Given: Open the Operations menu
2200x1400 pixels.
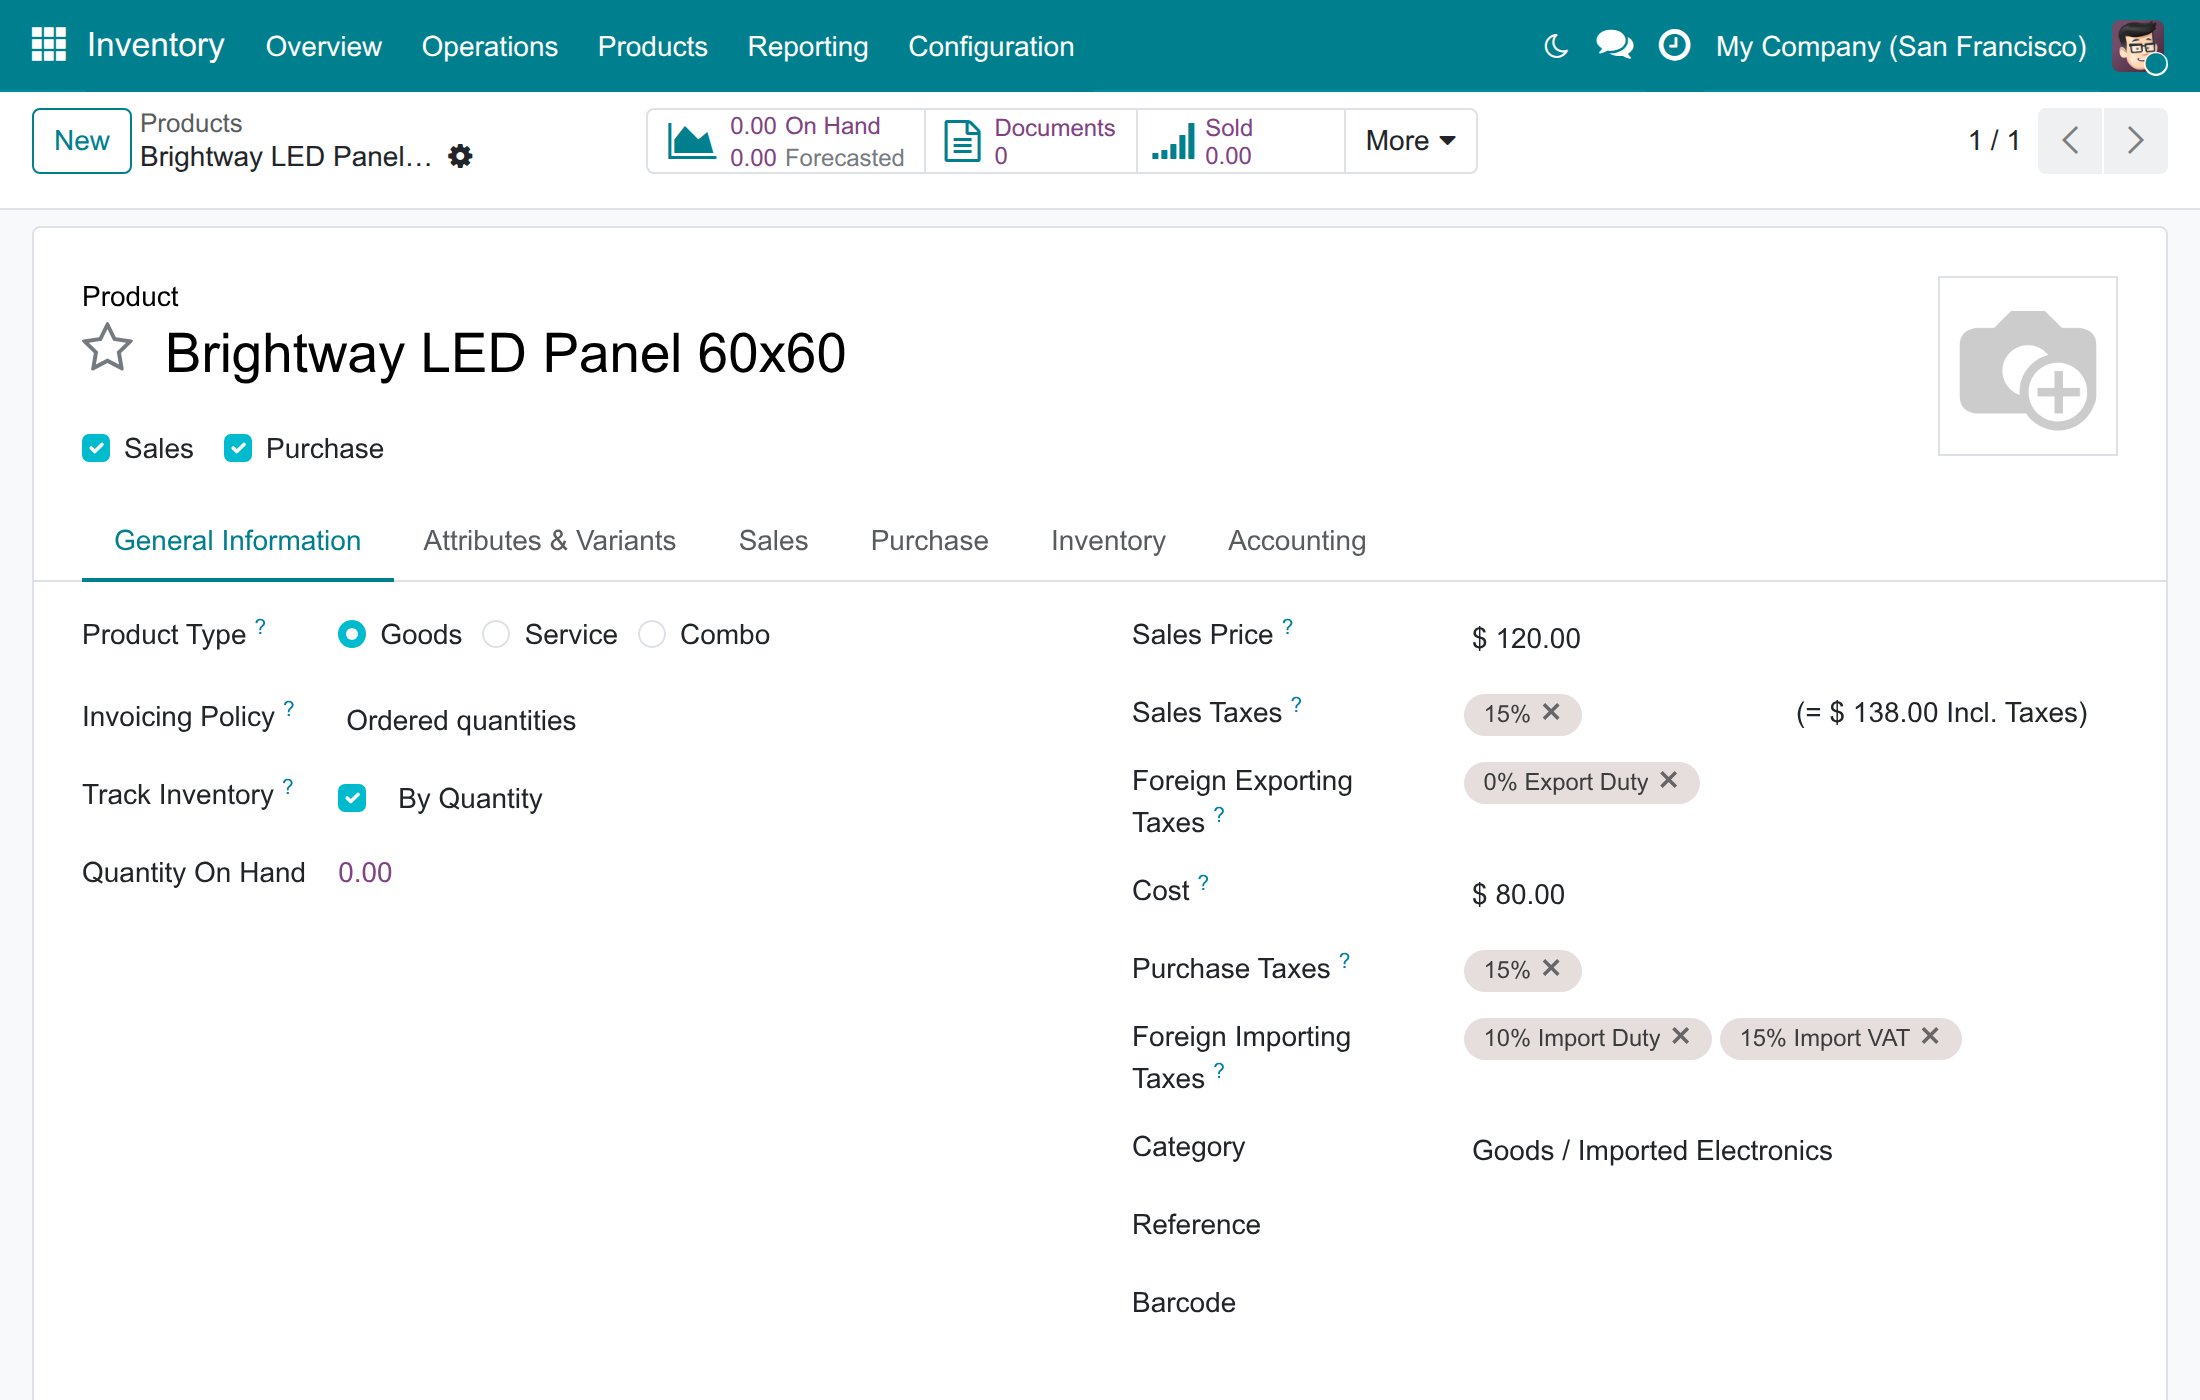Looking at the screenshot, I should tap(490, 46).
